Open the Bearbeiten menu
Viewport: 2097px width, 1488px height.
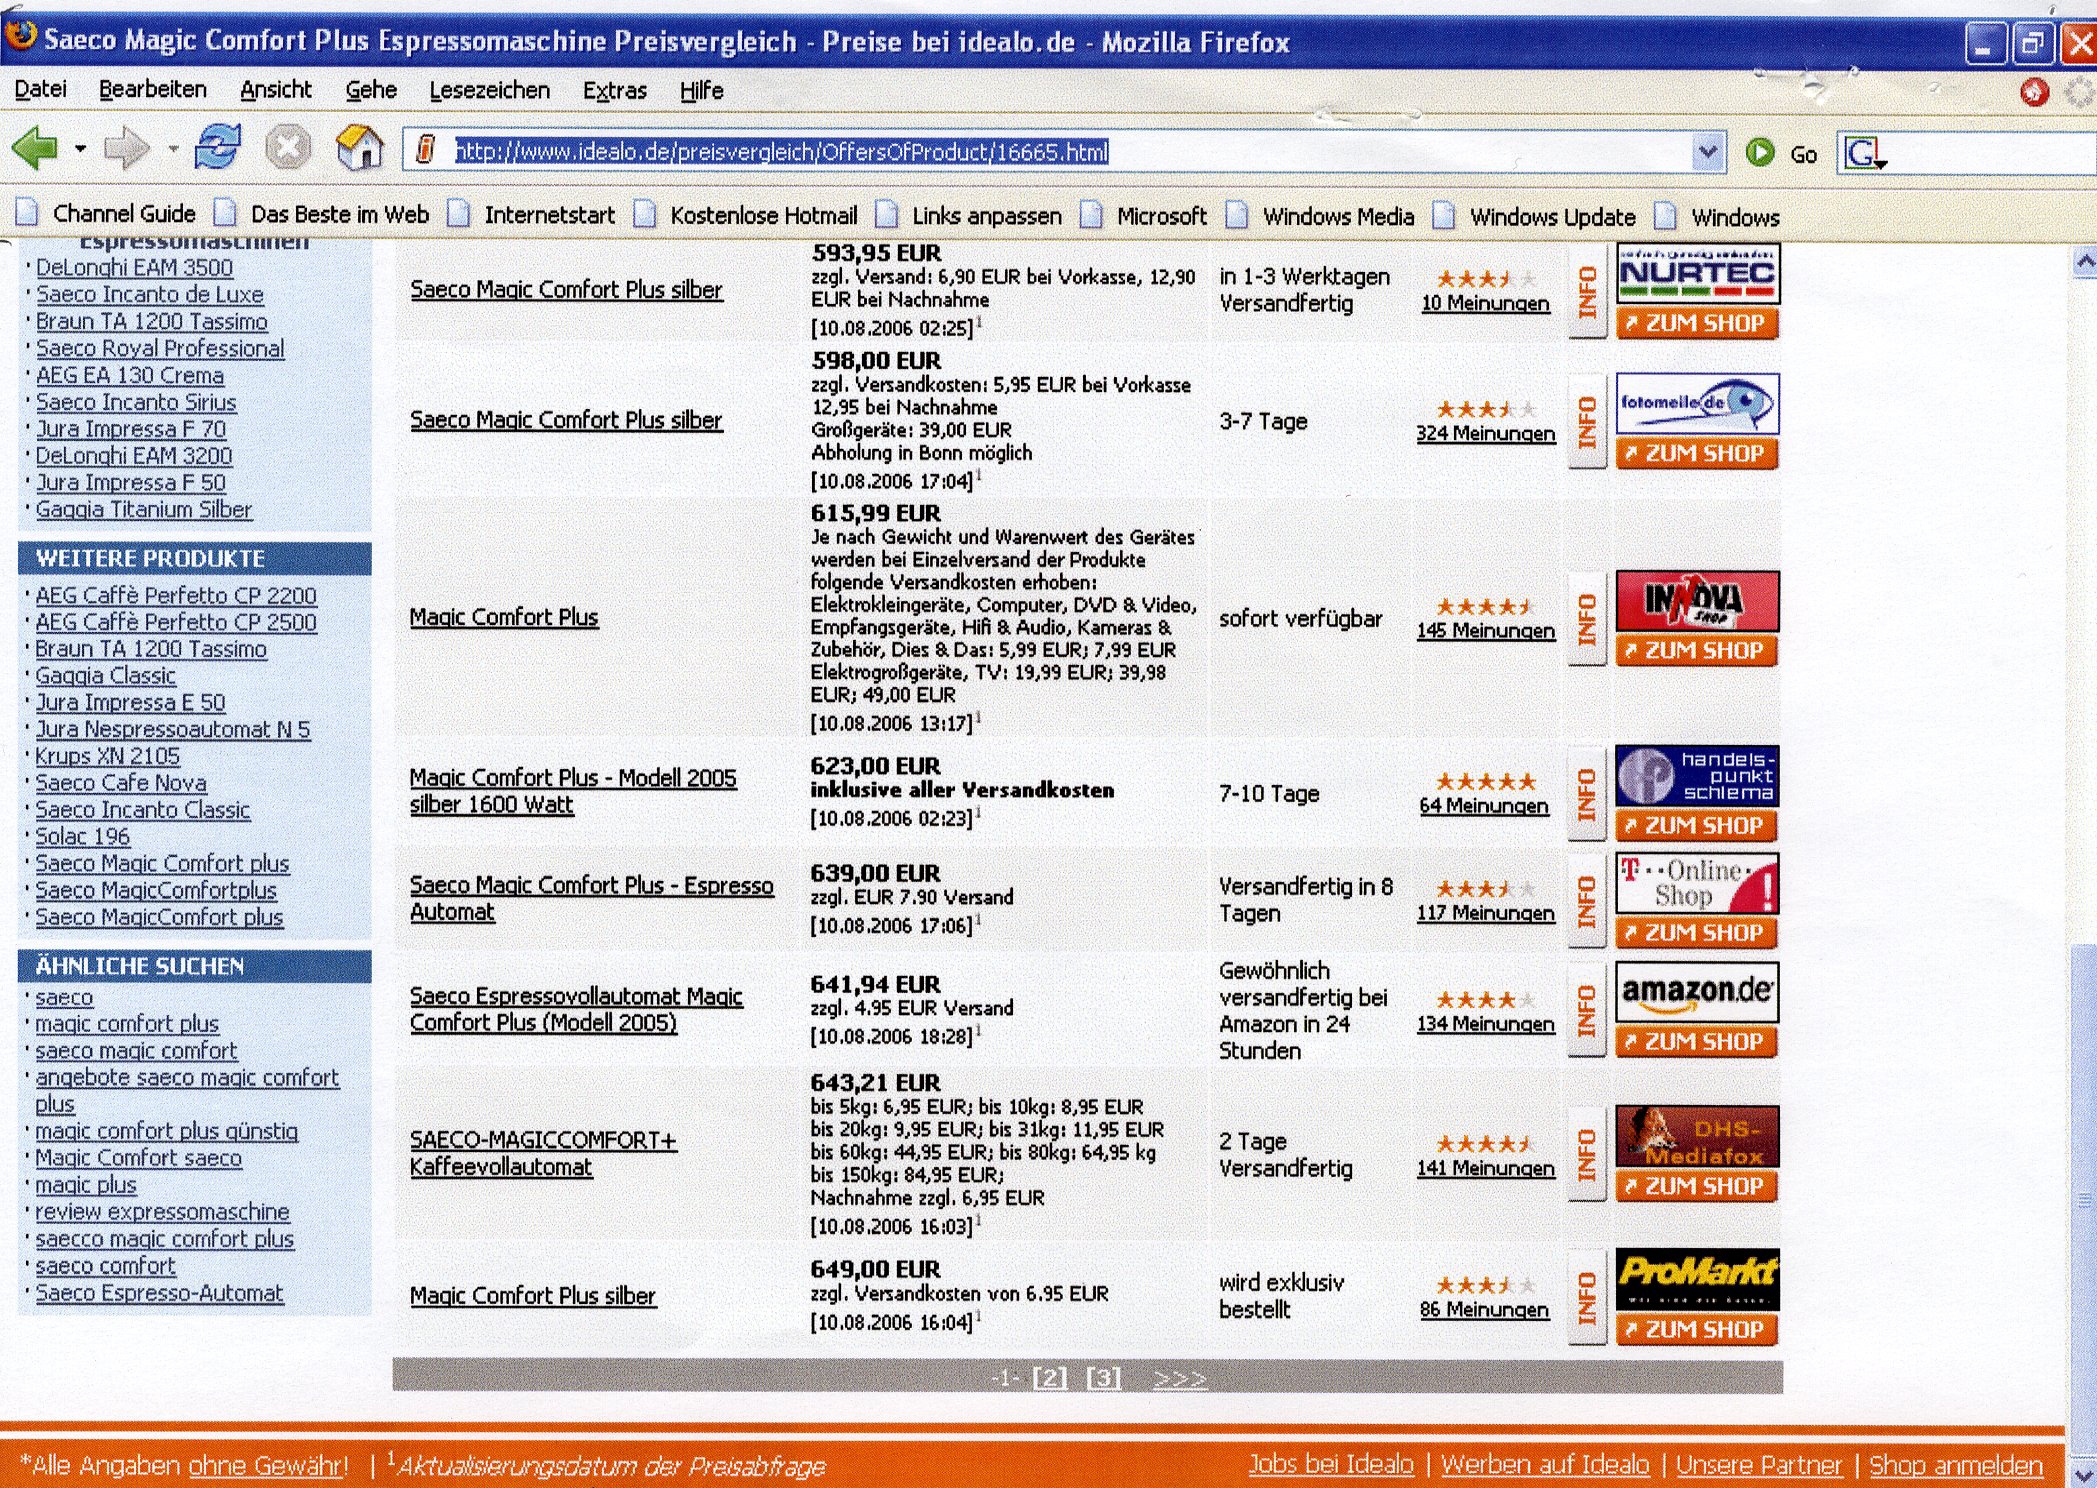point(152,89)
